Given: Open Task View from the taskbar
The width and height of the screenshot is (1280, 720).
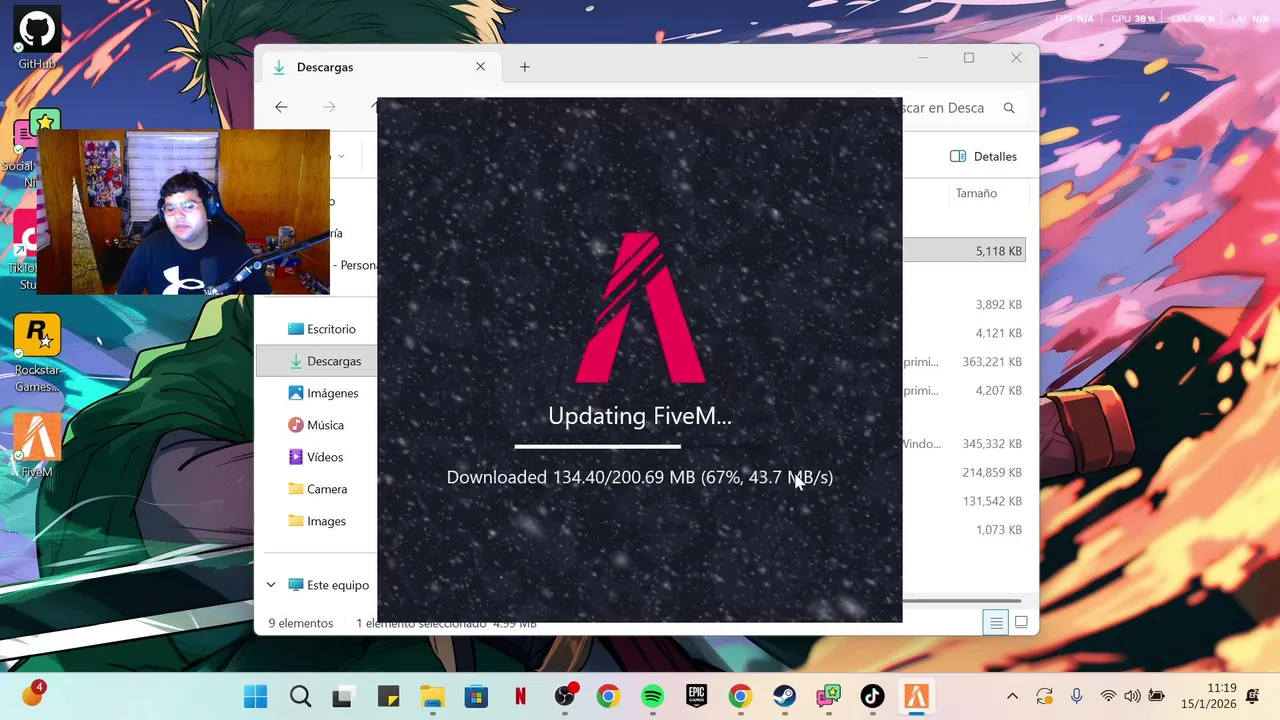Looking at the screenshot, I should (x=343, y=697).
